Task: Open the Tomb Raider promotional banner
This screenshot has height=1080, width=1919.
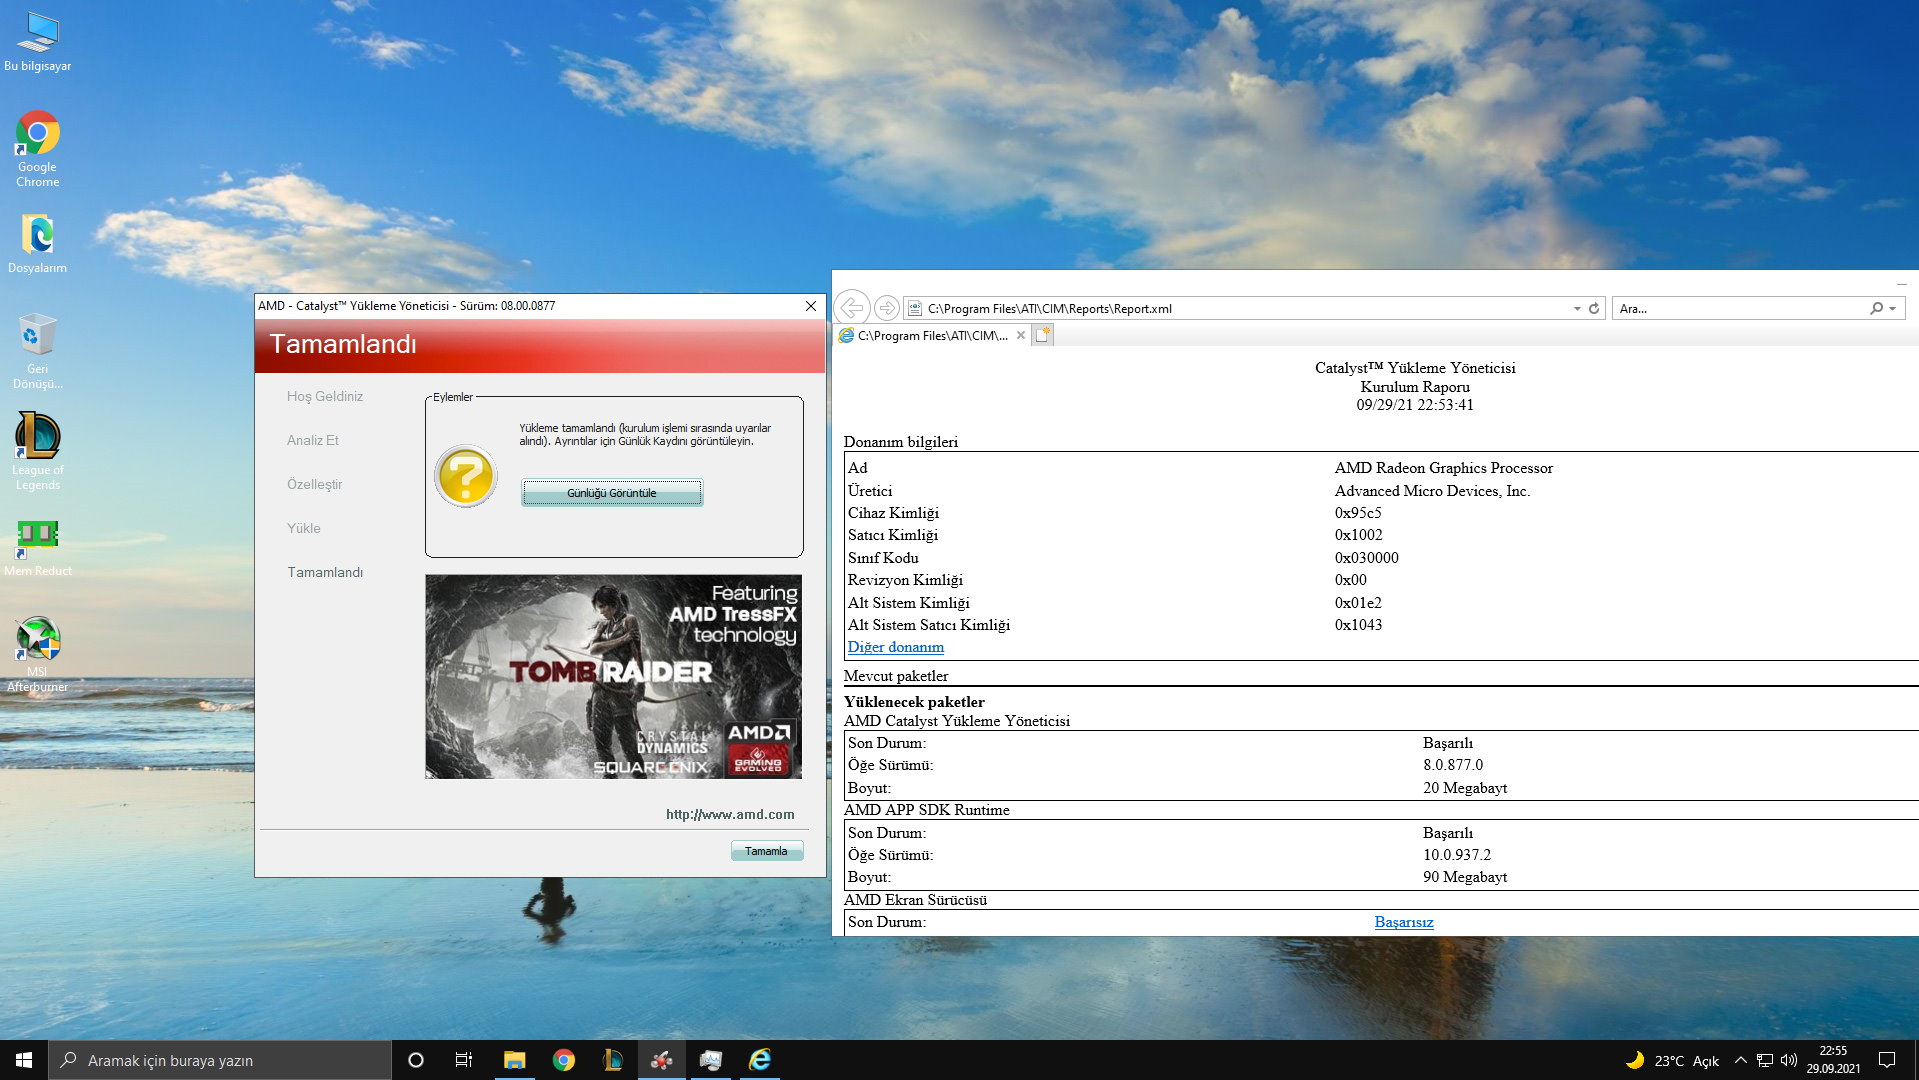Action: pos(613,676)
